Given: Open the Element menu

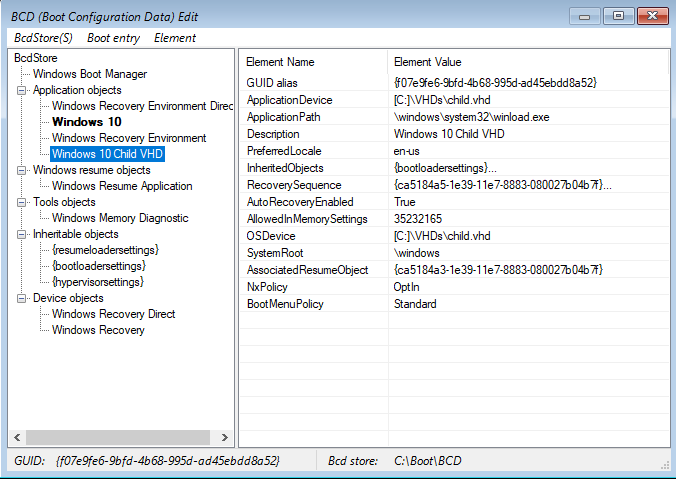Looking at the screenshot, I should [175, 38].
